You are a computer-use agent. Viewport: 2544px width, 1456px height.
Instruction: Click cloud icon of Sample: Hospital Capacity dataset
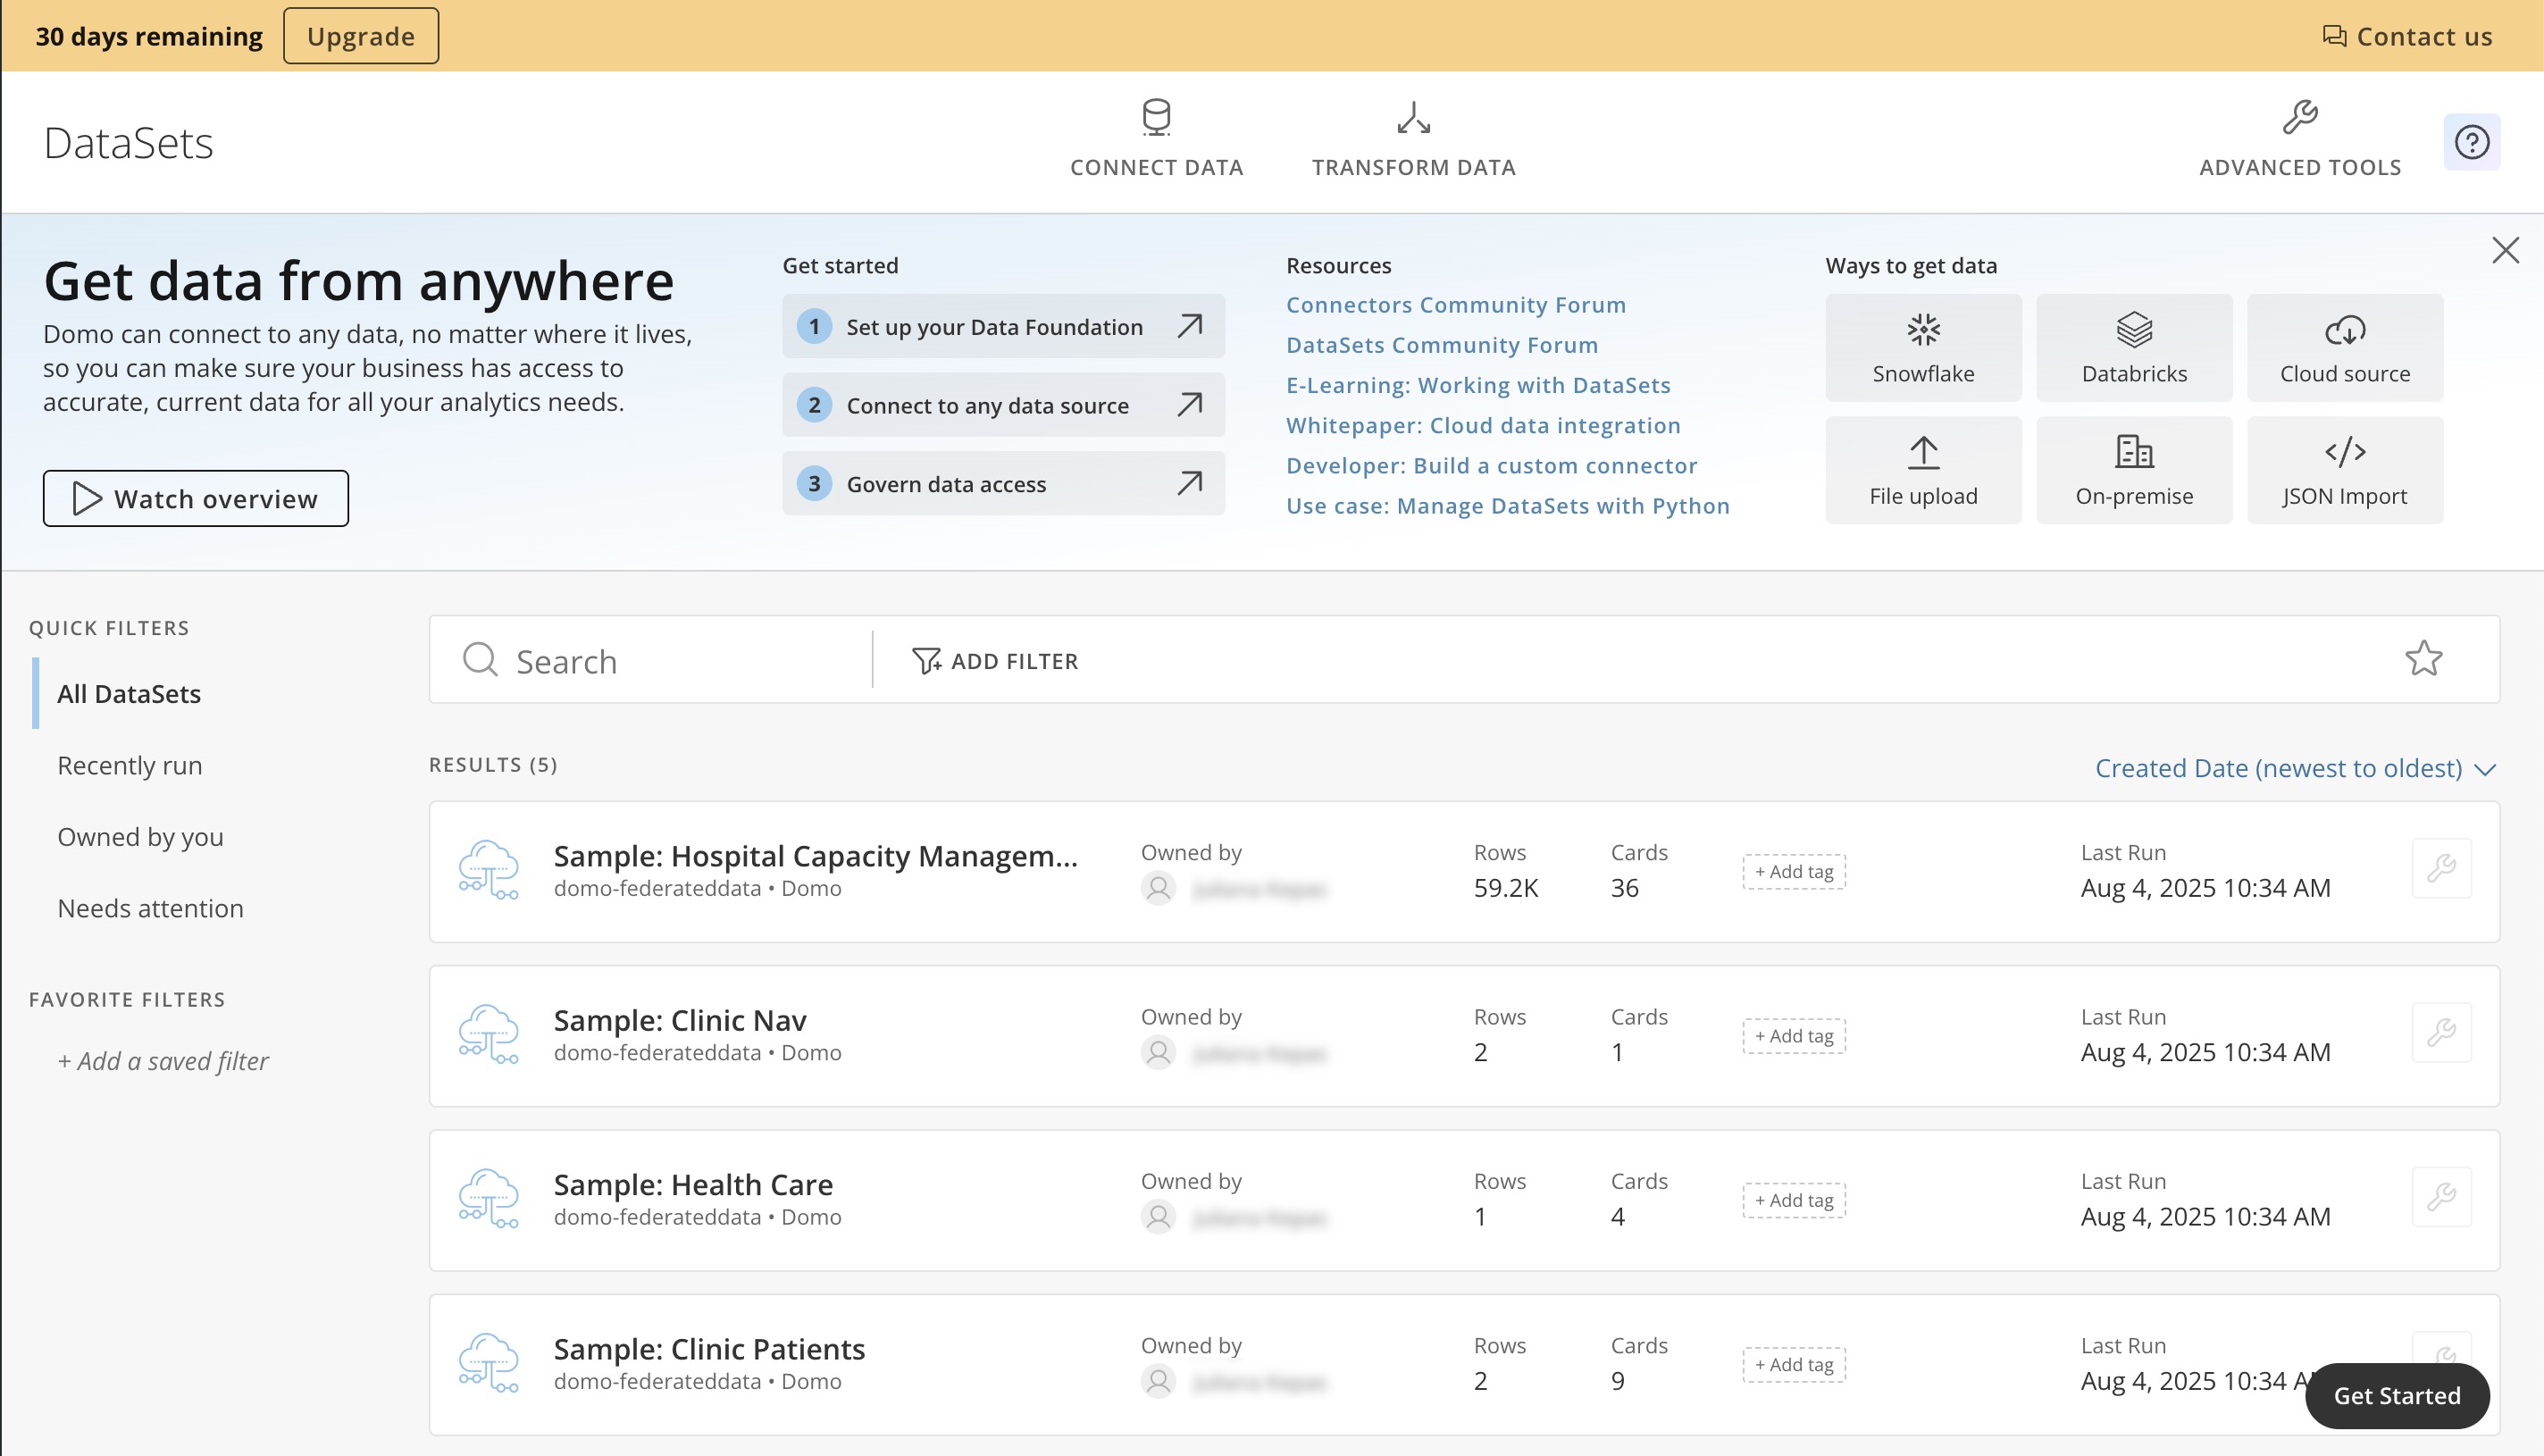coord(488,870)
